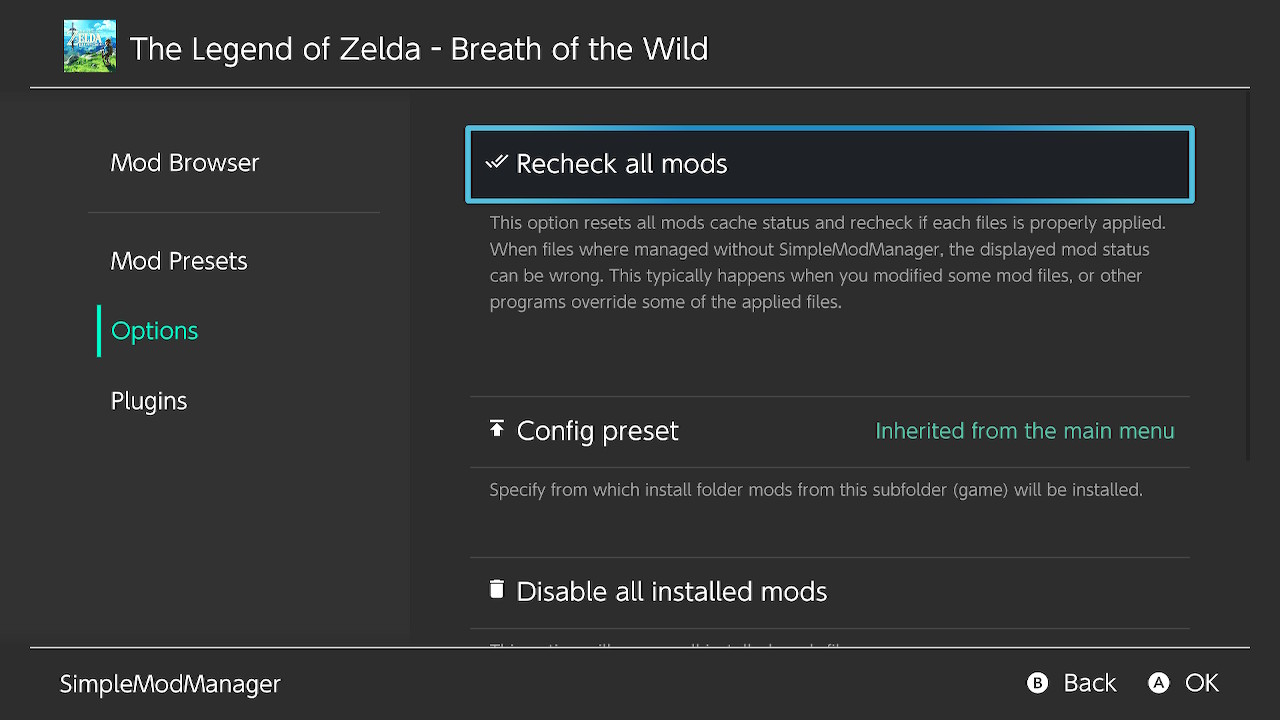Change the 'Inherited from the main menu' value
The image size is (1280, 720).
1024,431
